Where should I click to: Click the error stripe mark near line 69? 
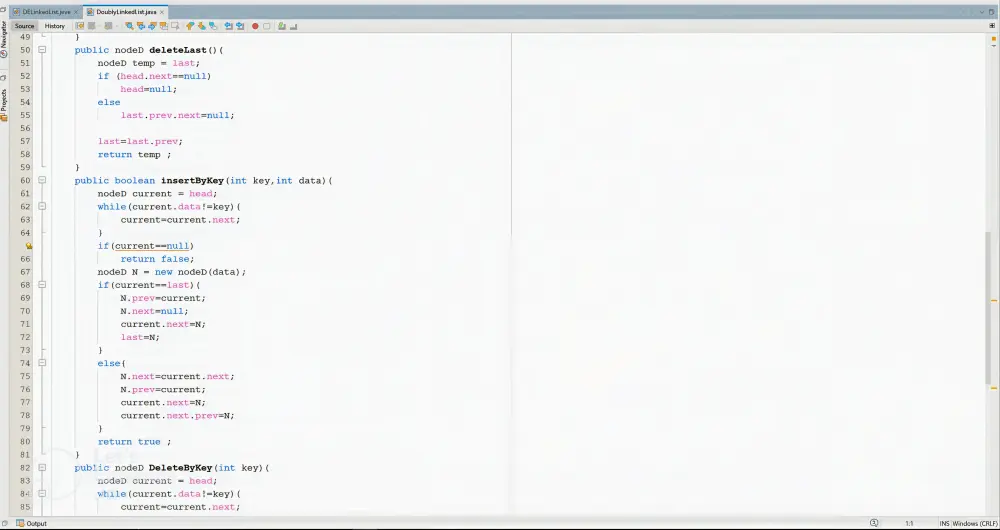pos(994,300)
